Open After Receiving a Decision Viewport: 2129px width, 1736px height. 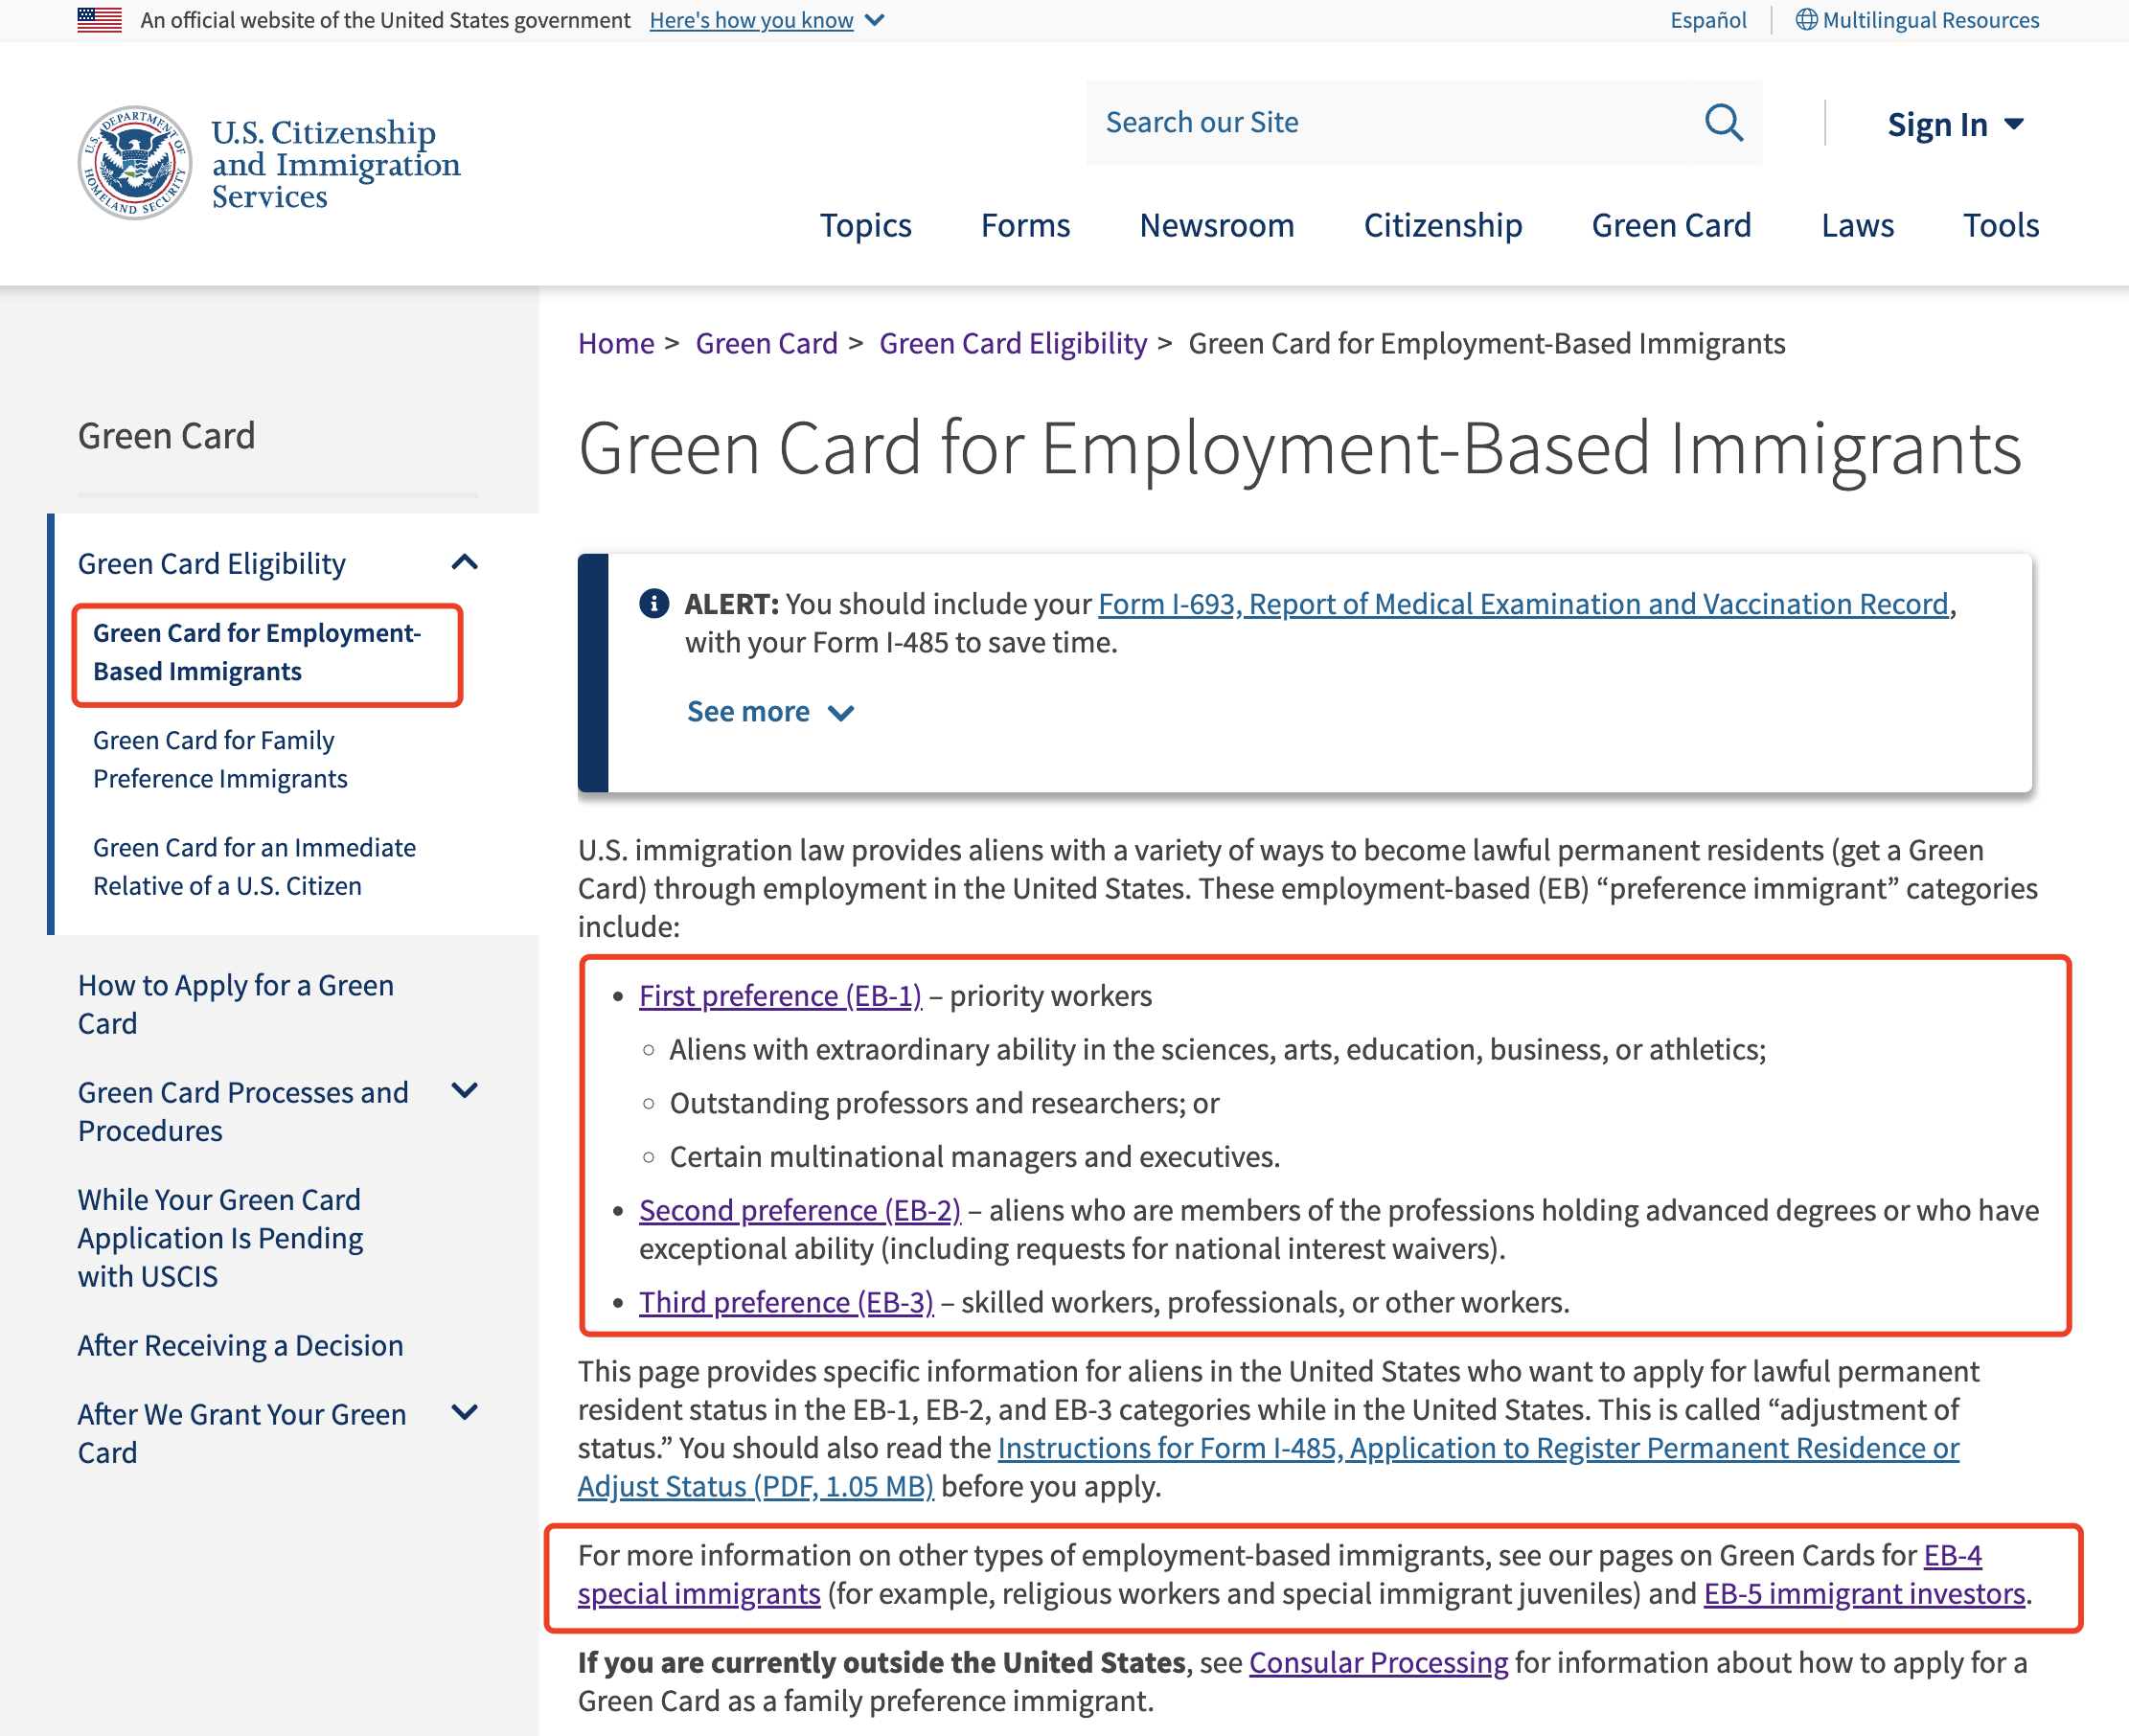[240, 1345]
